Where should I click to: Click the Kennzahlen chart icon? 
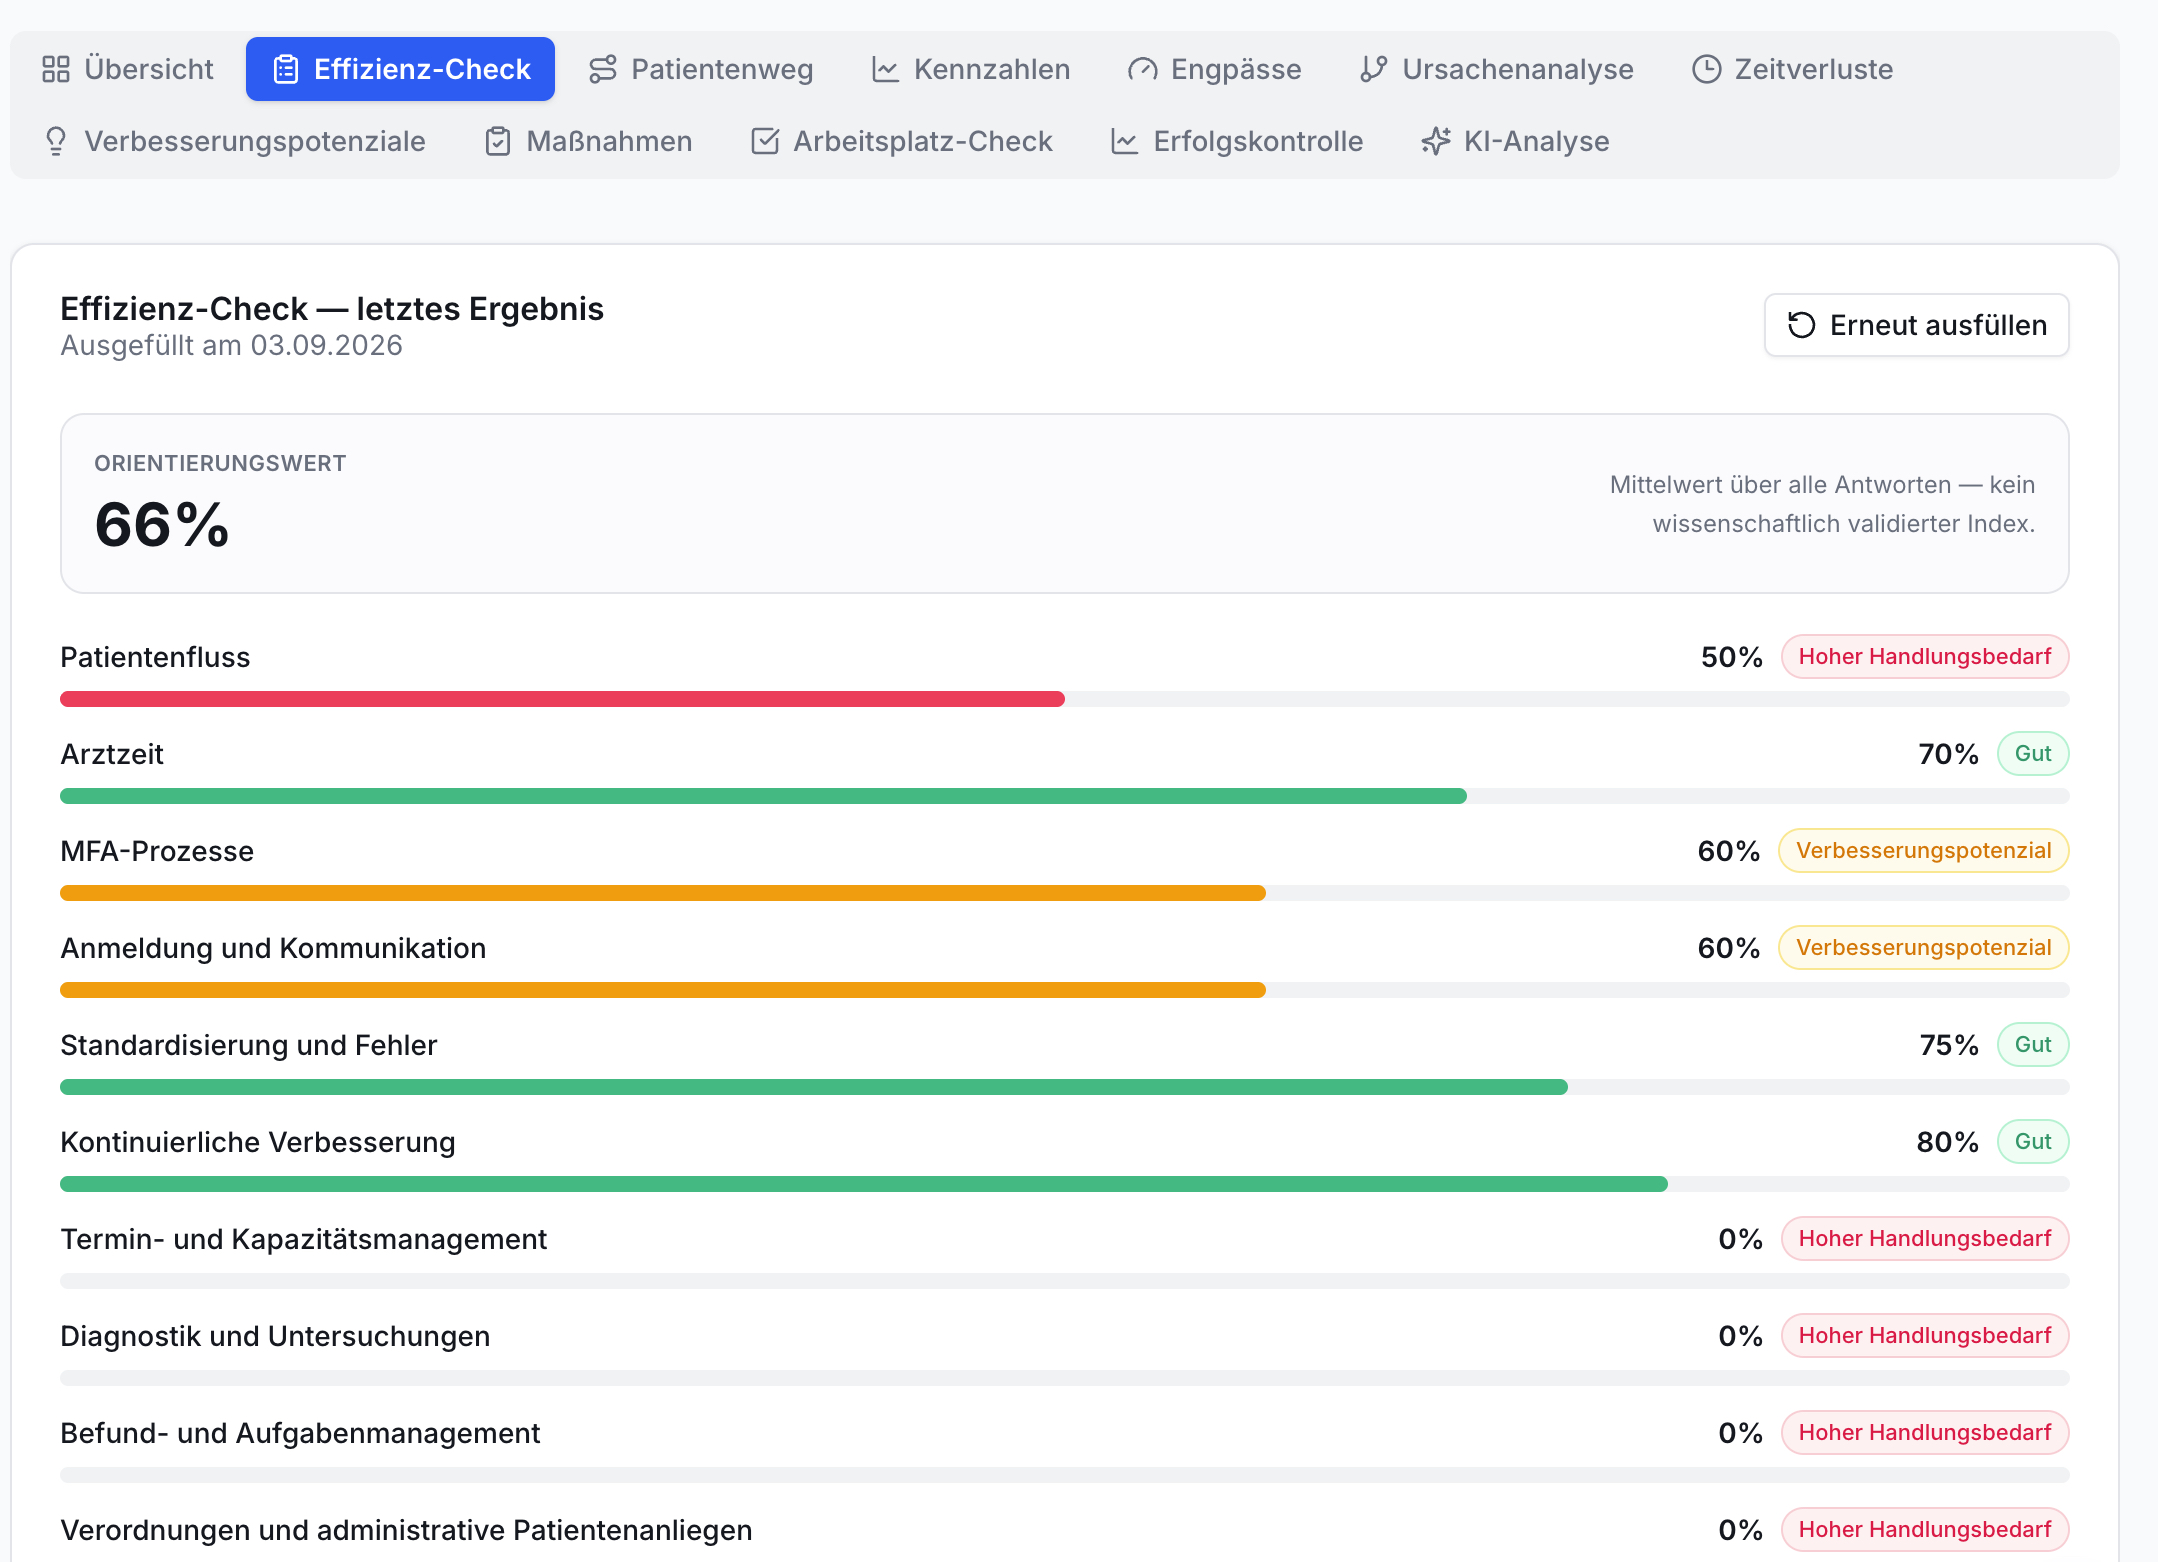tap(886, 69)
